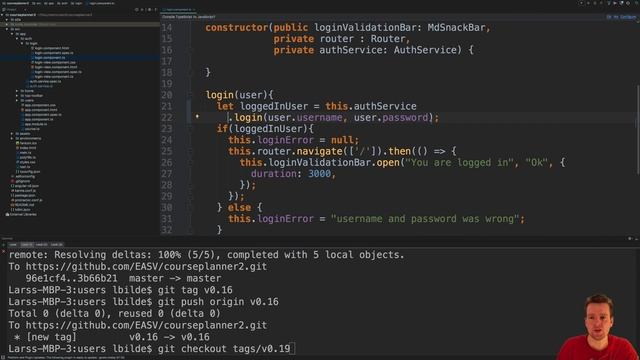The width and height of the screenshot is (640, 360).
Task: Switch to the Local (3) terminal tab
Action: (x=57, y=244)
